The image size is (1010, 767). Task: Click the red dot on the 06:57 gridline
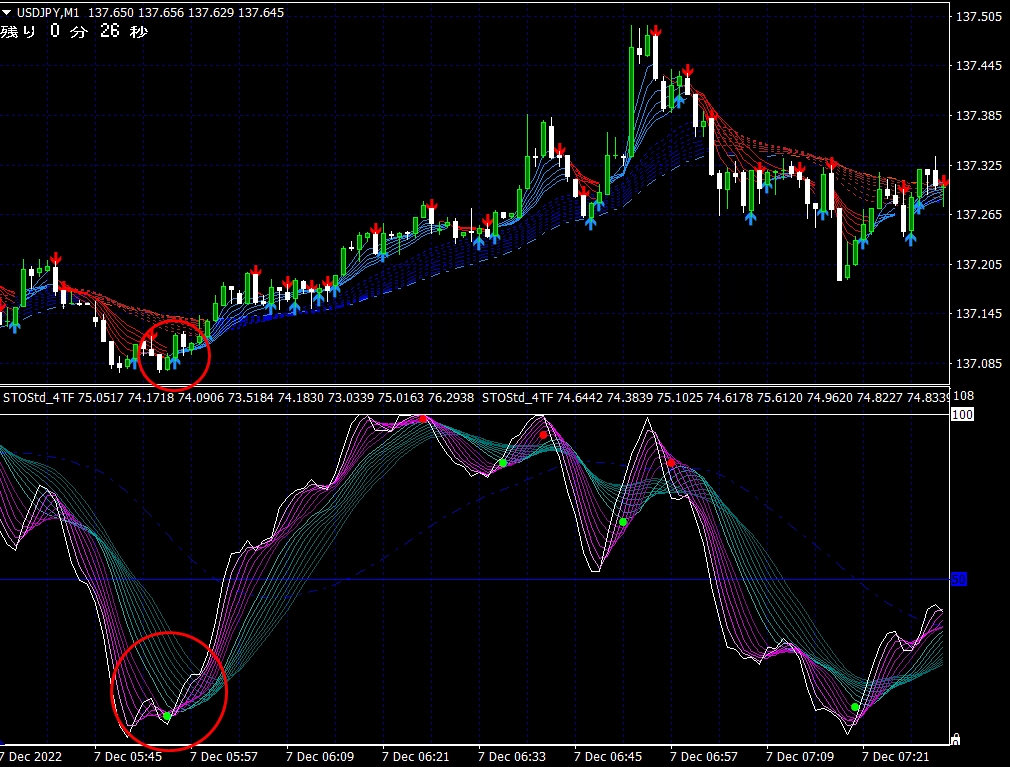(672, 463)
